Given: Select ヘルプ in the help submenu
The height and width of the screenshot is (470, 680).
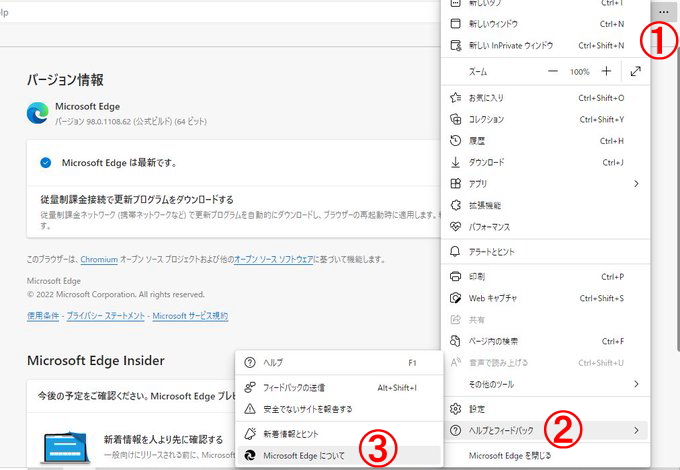Looking at the screenshot, I should (339, 362).
